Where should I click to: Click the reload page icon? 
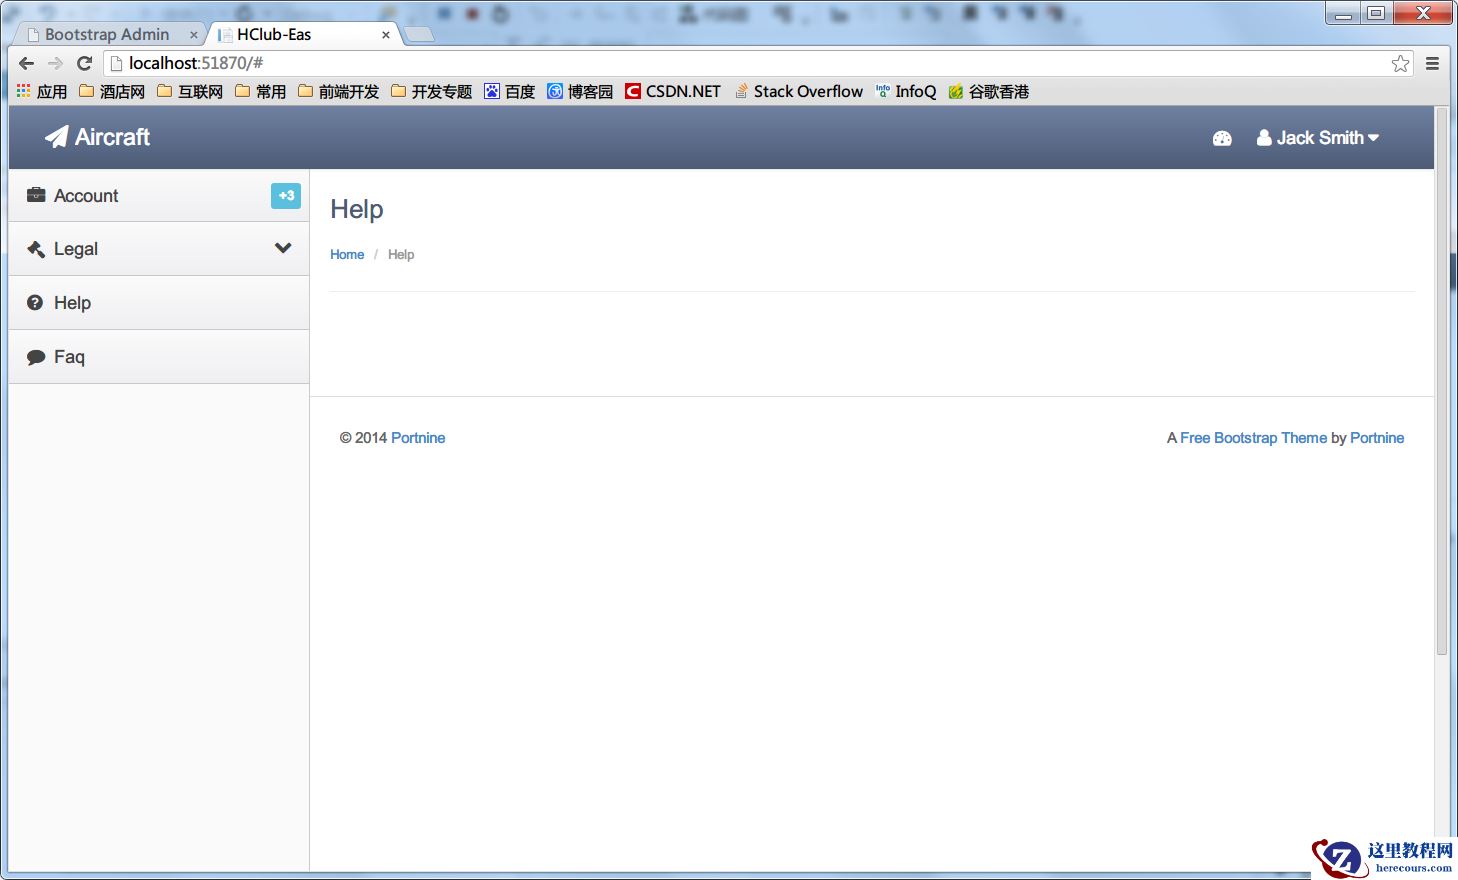(84, 62)
